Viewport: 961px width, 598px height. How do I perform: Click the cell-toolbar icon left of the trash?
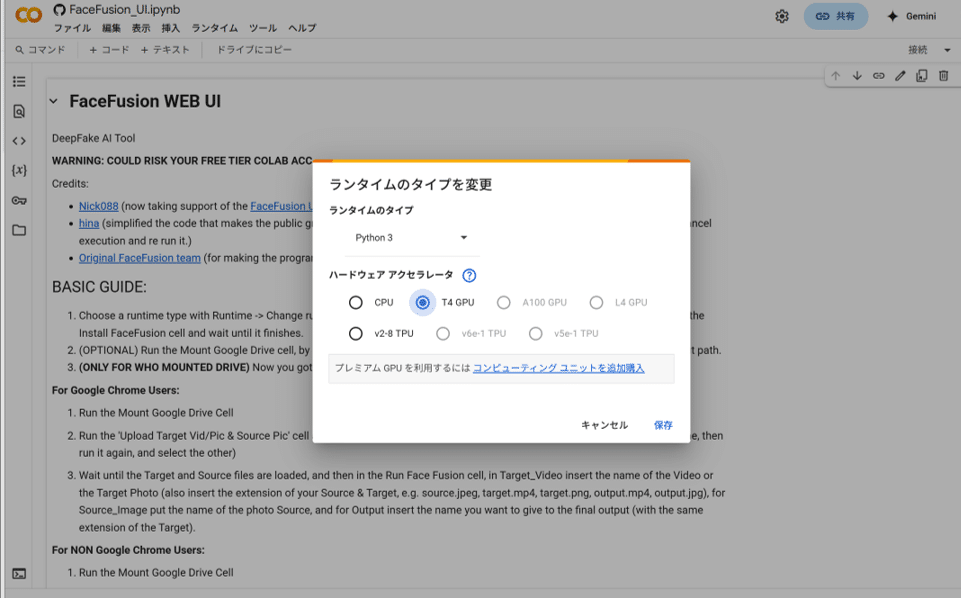[x=922, y=76]
